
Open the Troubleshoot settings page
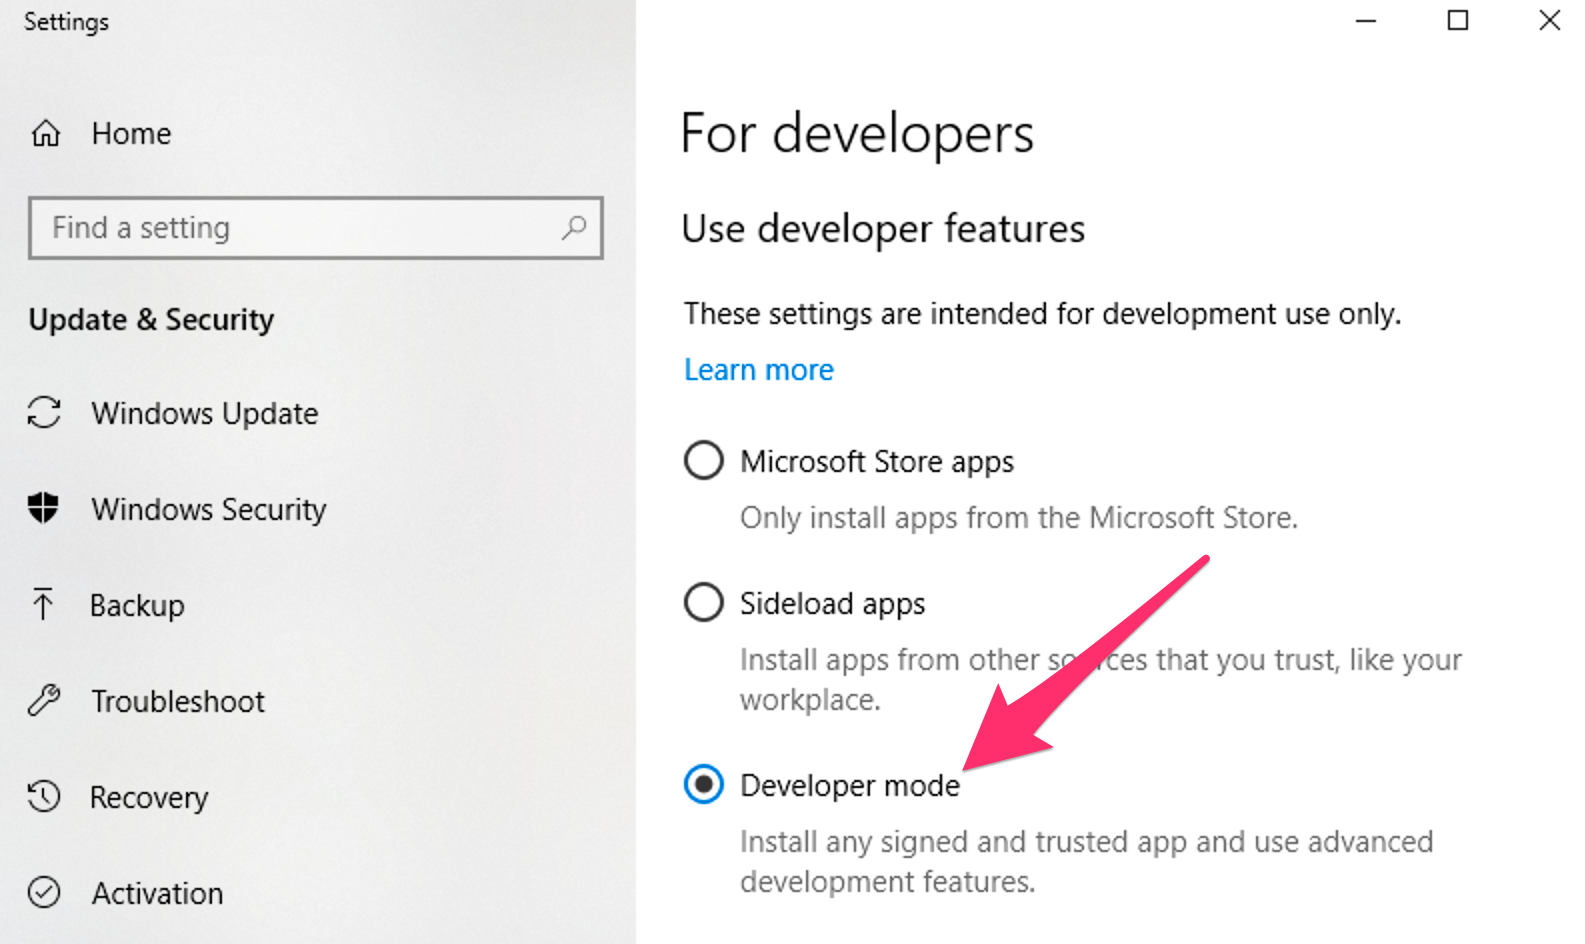178,701
